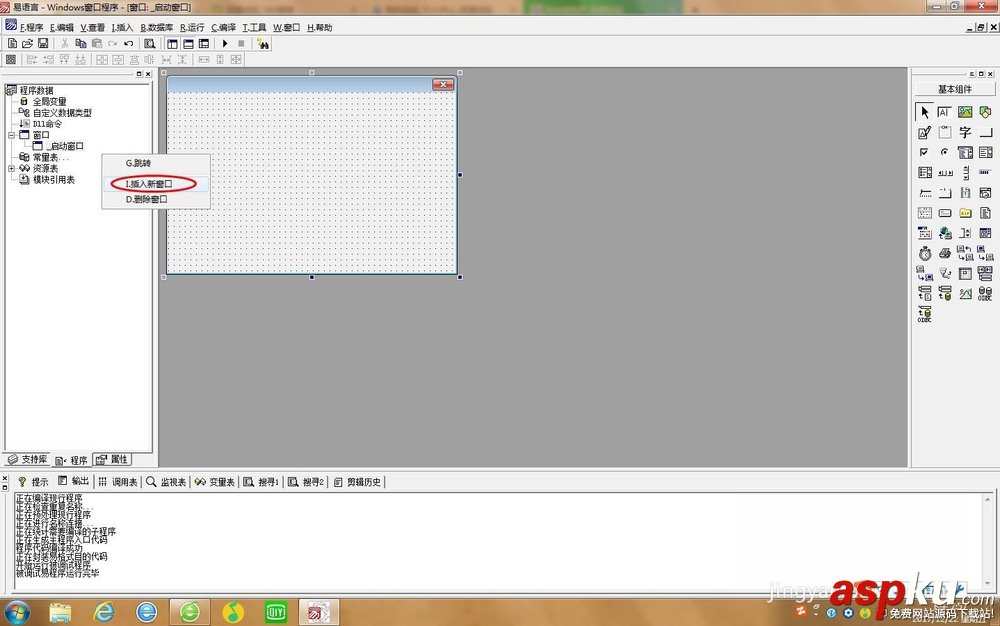The width and height of the screenshot is (1000, 626).
Task: Click the 基本组件 panel header button
Action: pyautogui.click(x=955, y=89)
